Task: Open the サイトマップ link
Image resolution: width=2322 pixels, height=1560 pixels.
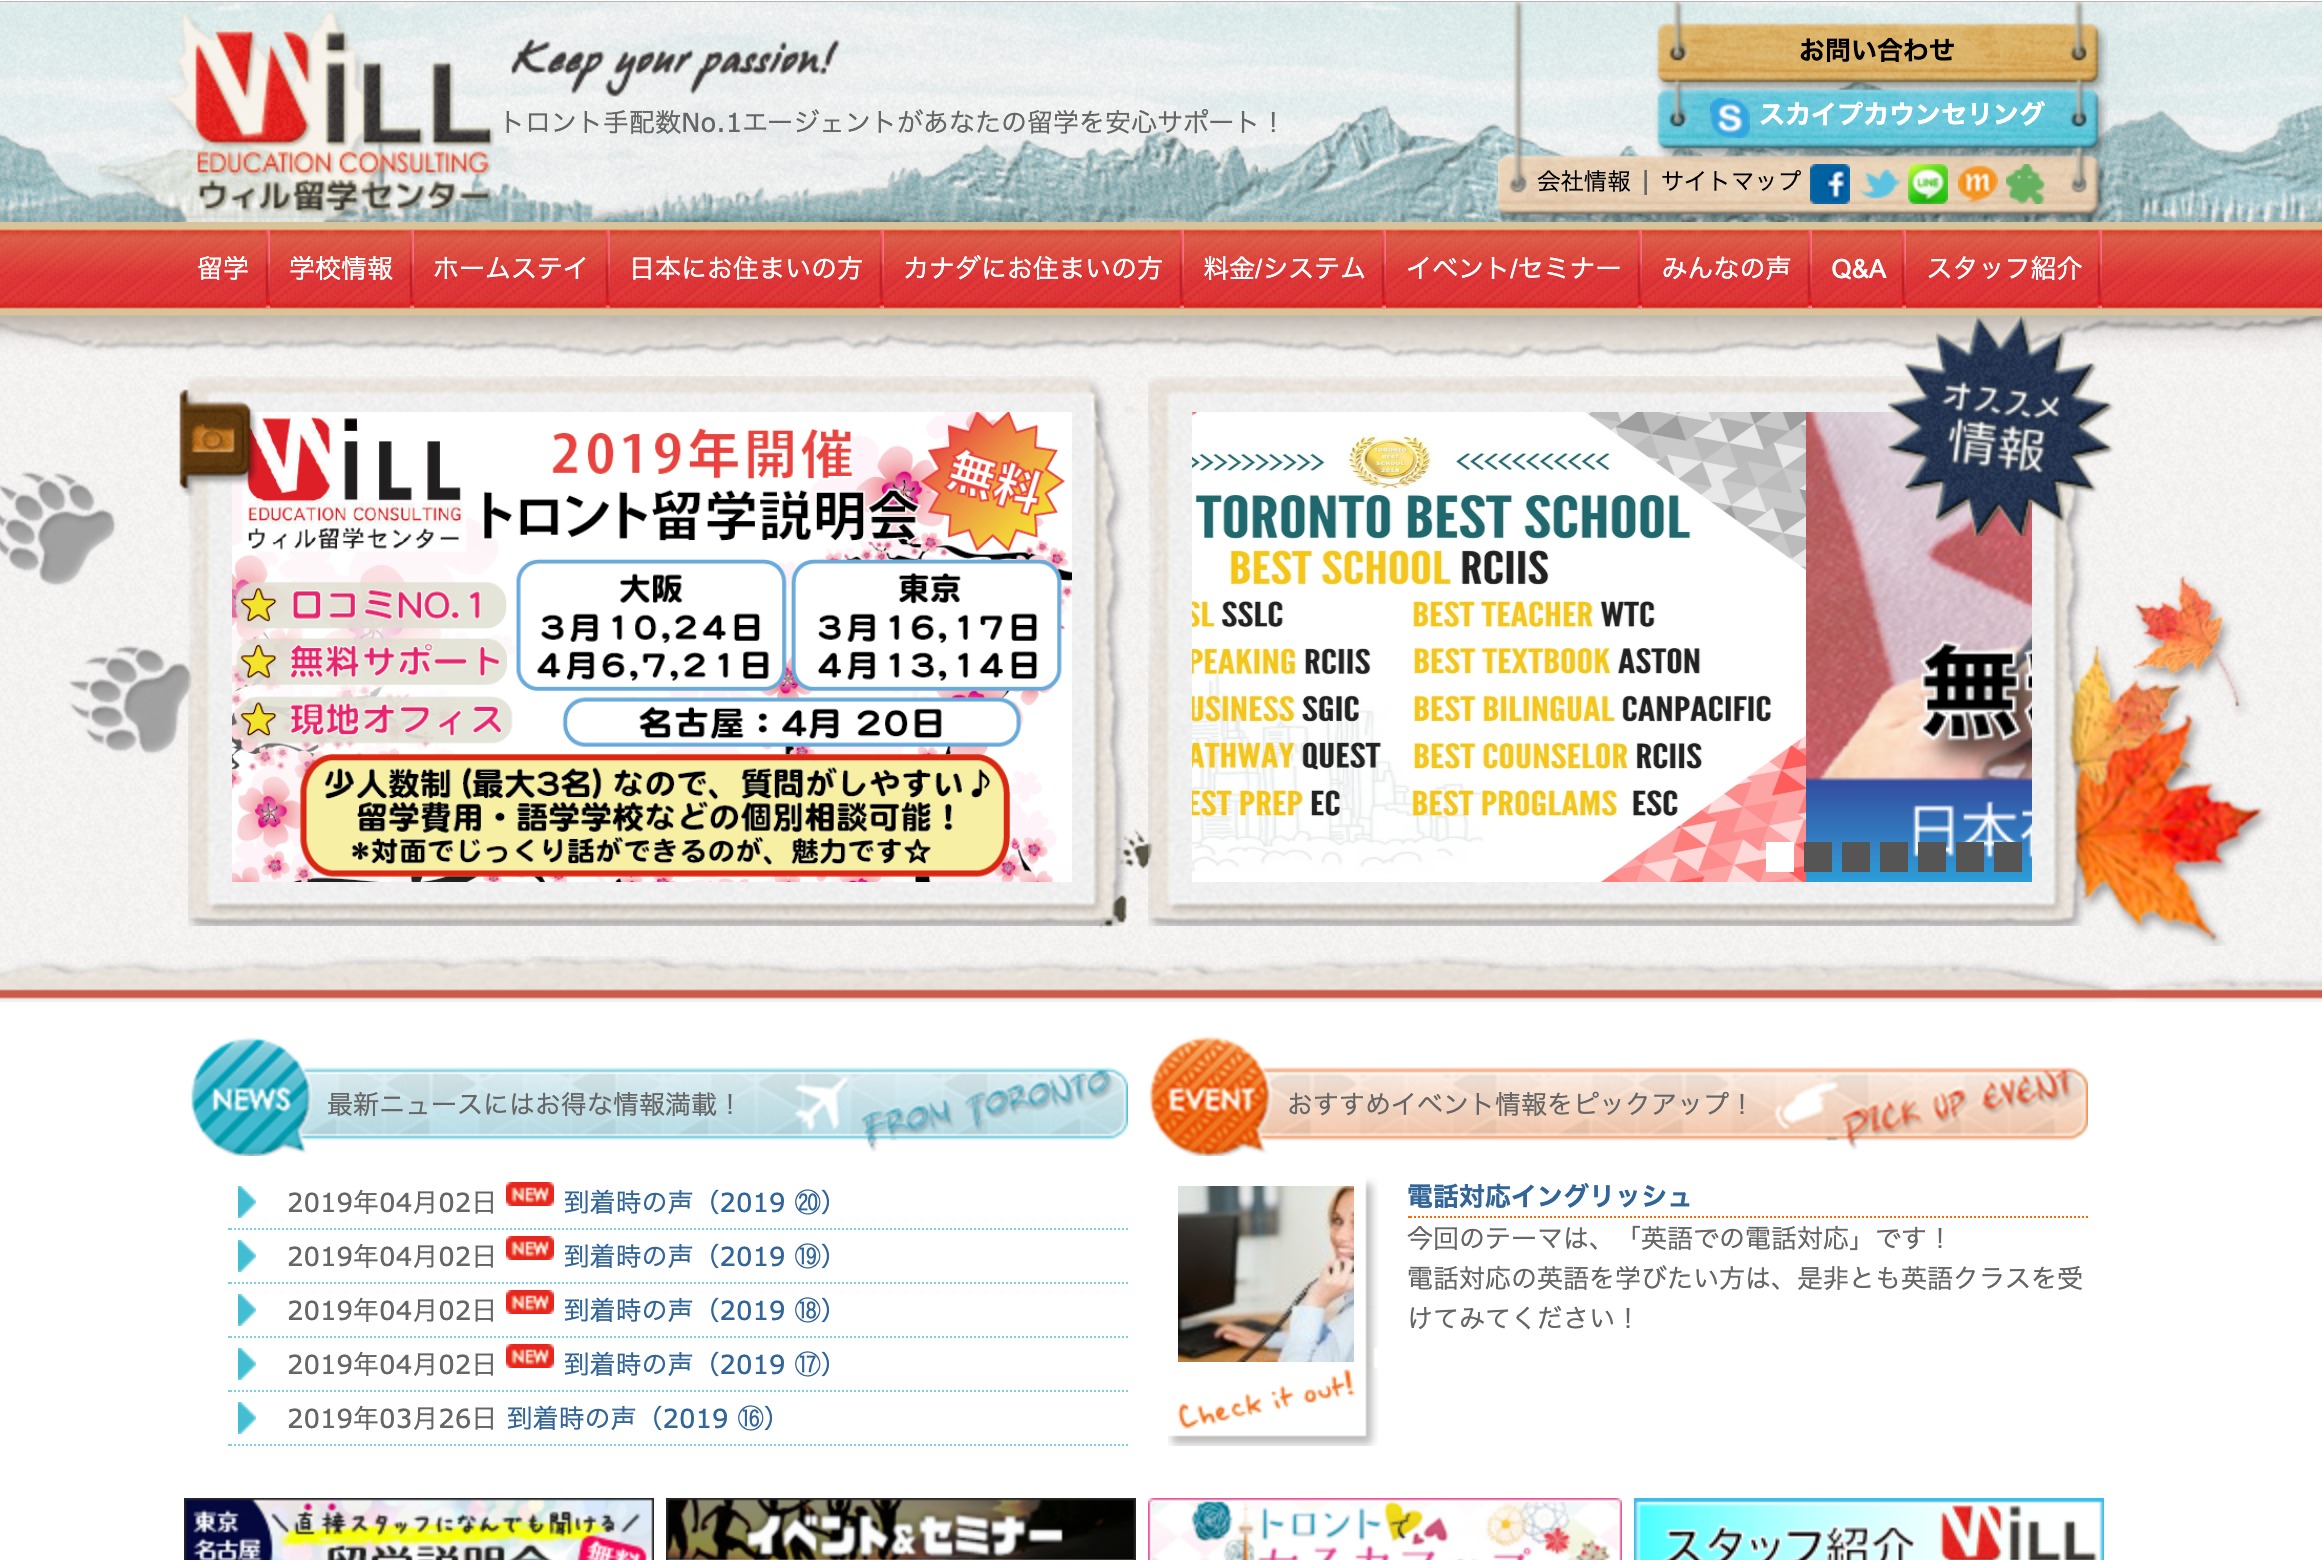Action: click(1731, 182)
